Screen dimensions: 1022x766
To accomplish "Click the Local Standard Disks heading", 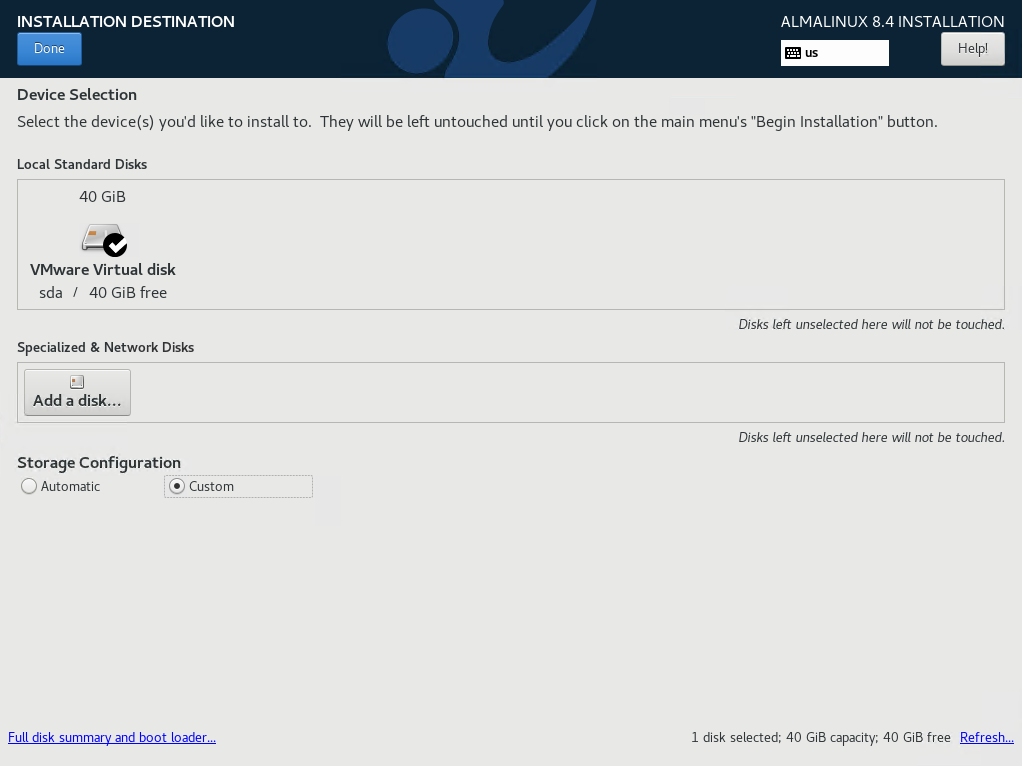I will click(x=82, y=164).
